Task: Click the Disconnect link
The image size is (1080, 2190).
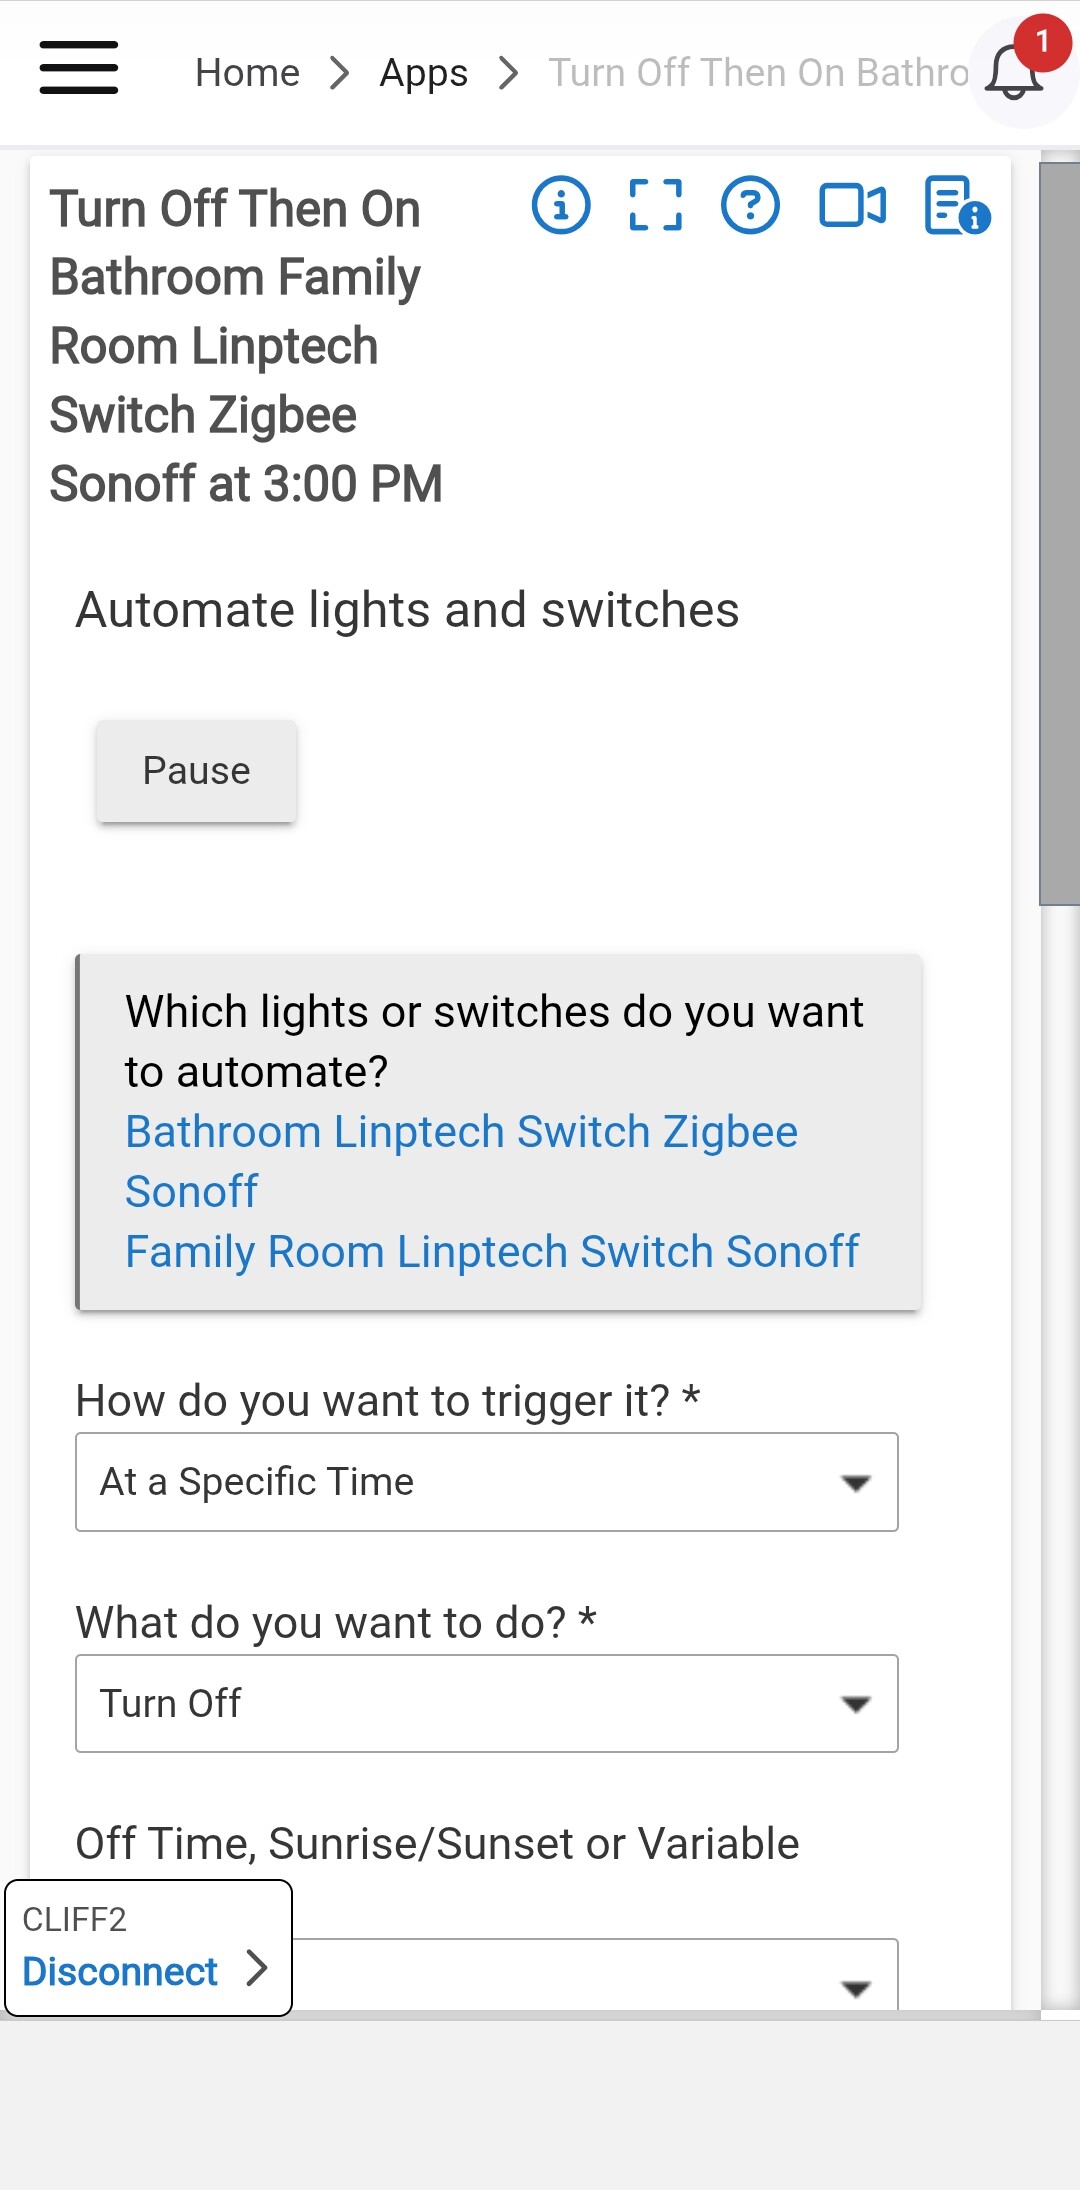Action: click(120, 1971)
